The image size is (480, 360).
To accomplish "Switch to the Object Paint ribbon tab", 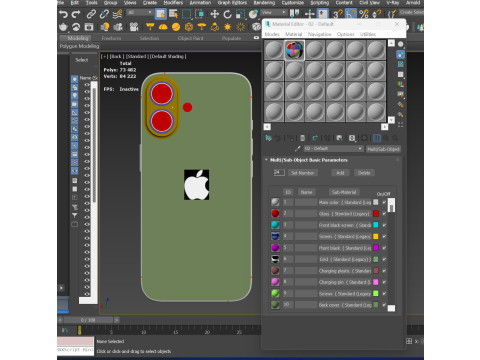I will 190,38.
